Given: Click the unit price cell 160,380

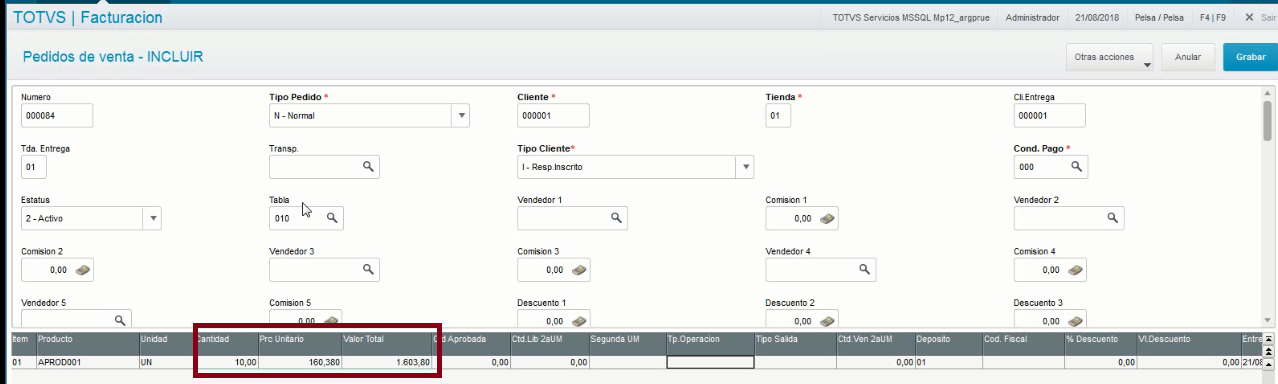Looking at the screenshot, I should (x=298, y=362).
